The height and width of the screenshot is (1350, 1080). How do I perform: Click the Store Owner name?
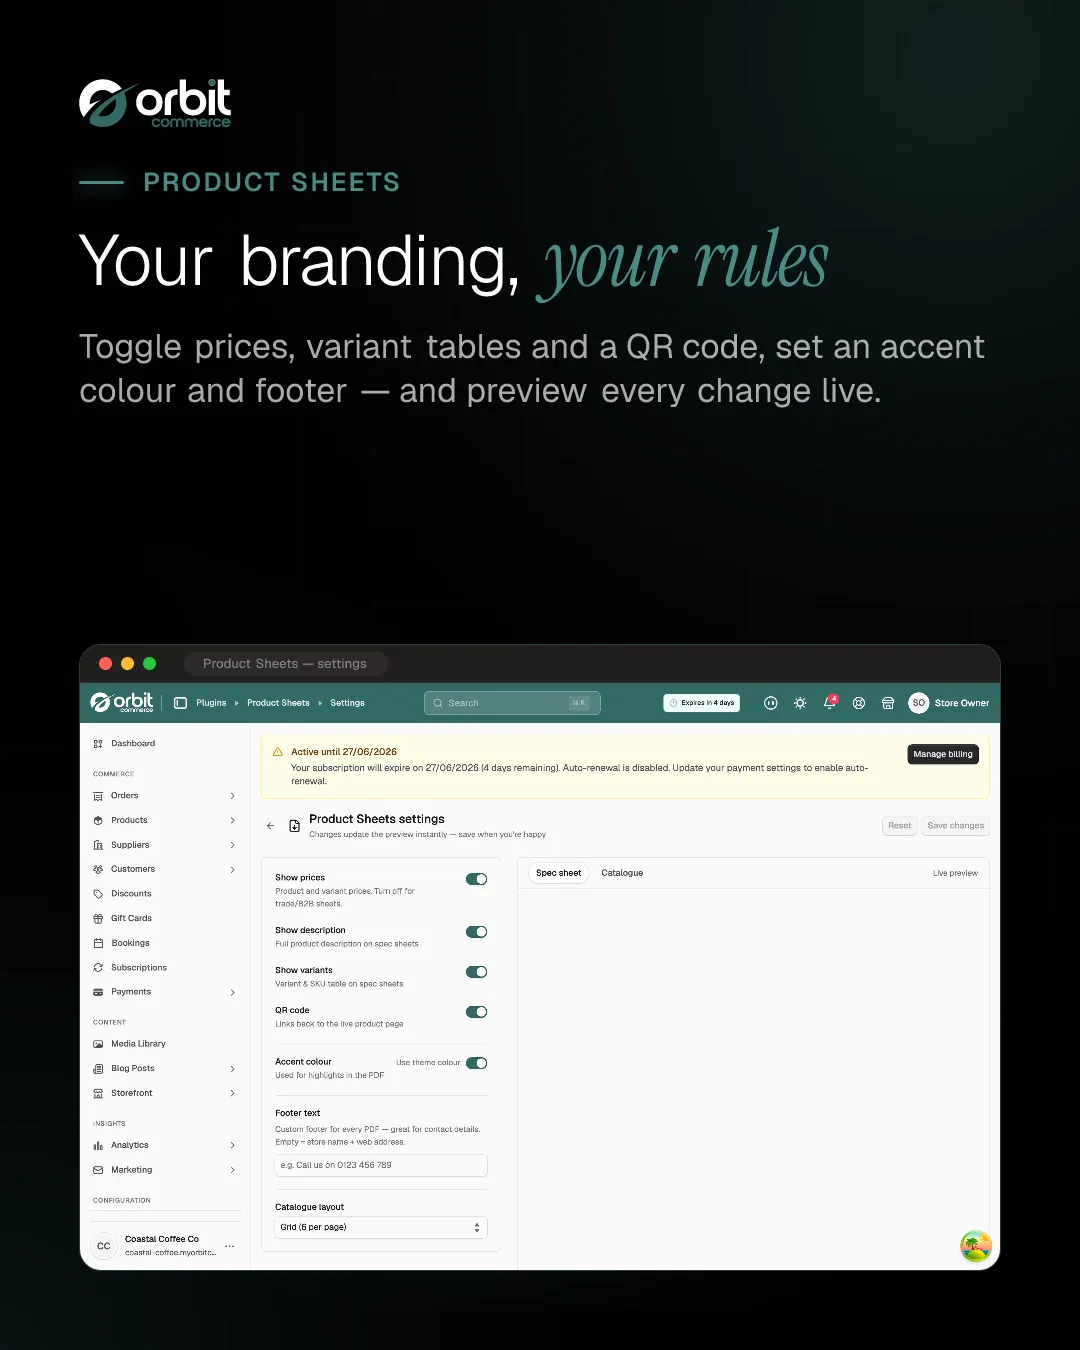962,703
